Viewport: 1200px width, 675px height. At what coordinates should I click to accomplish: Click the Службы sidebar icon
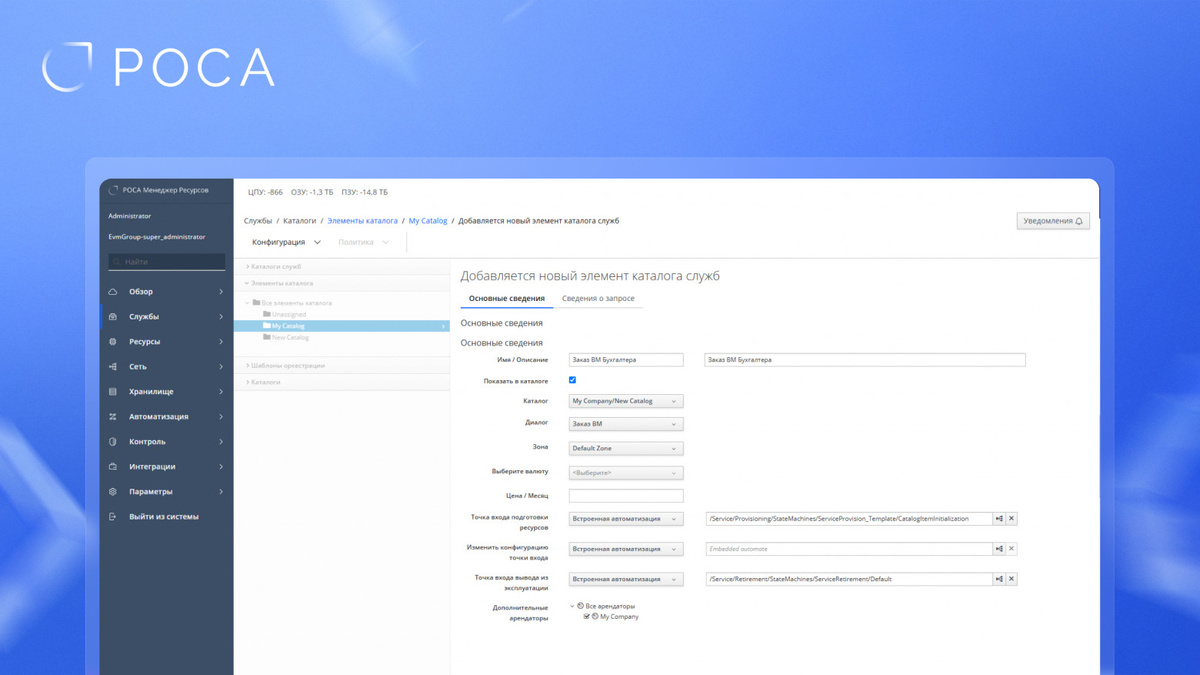[113, 317]
